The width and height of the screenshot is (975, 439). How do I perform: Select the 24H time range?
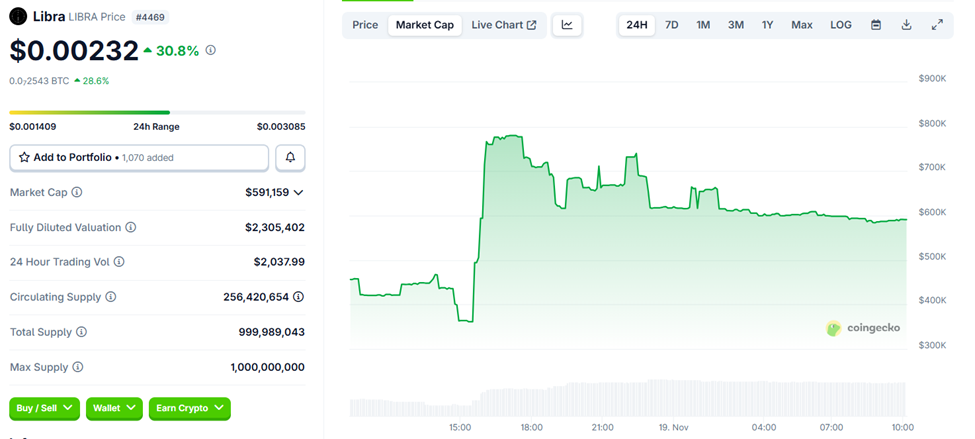click(636, 25)
